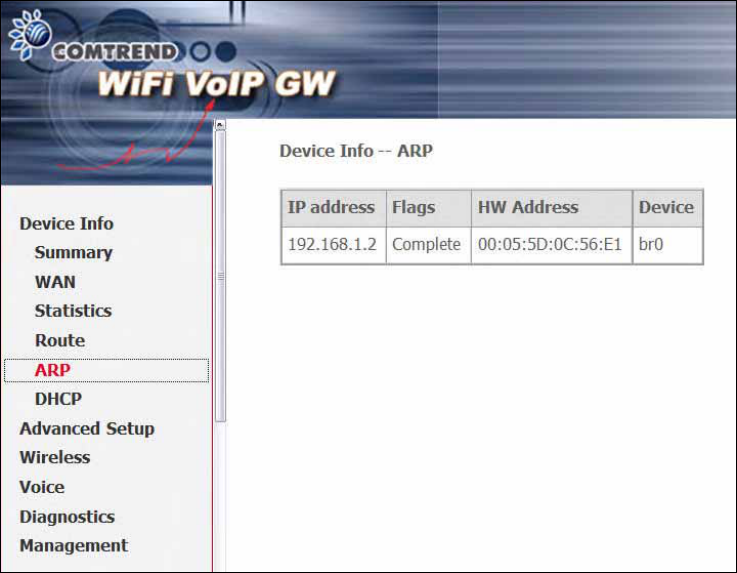Image resolution: width=737 pixels, height=573 pixels.
Task: Open the Advanced Setup section
Action: 87,429
